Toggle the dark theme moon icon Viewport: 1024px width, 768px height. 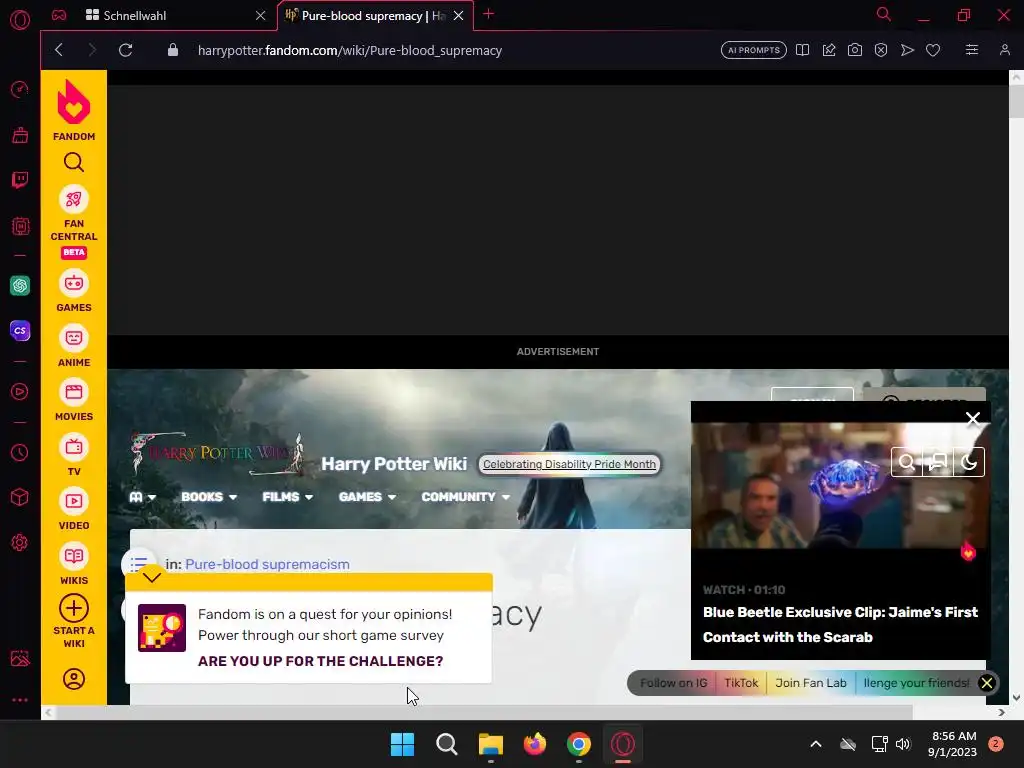pos(969,462)
